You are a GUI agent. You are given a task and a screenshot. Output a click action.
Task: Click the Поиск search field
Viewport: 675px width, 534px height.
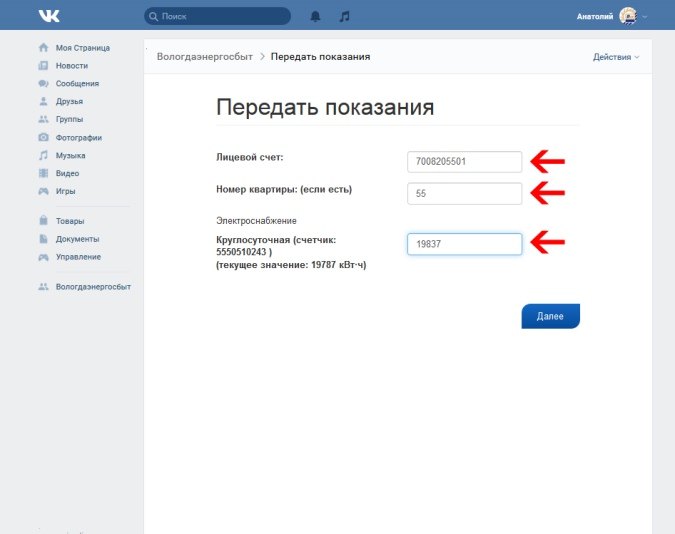pyautogui.click(x=217, y=16)
